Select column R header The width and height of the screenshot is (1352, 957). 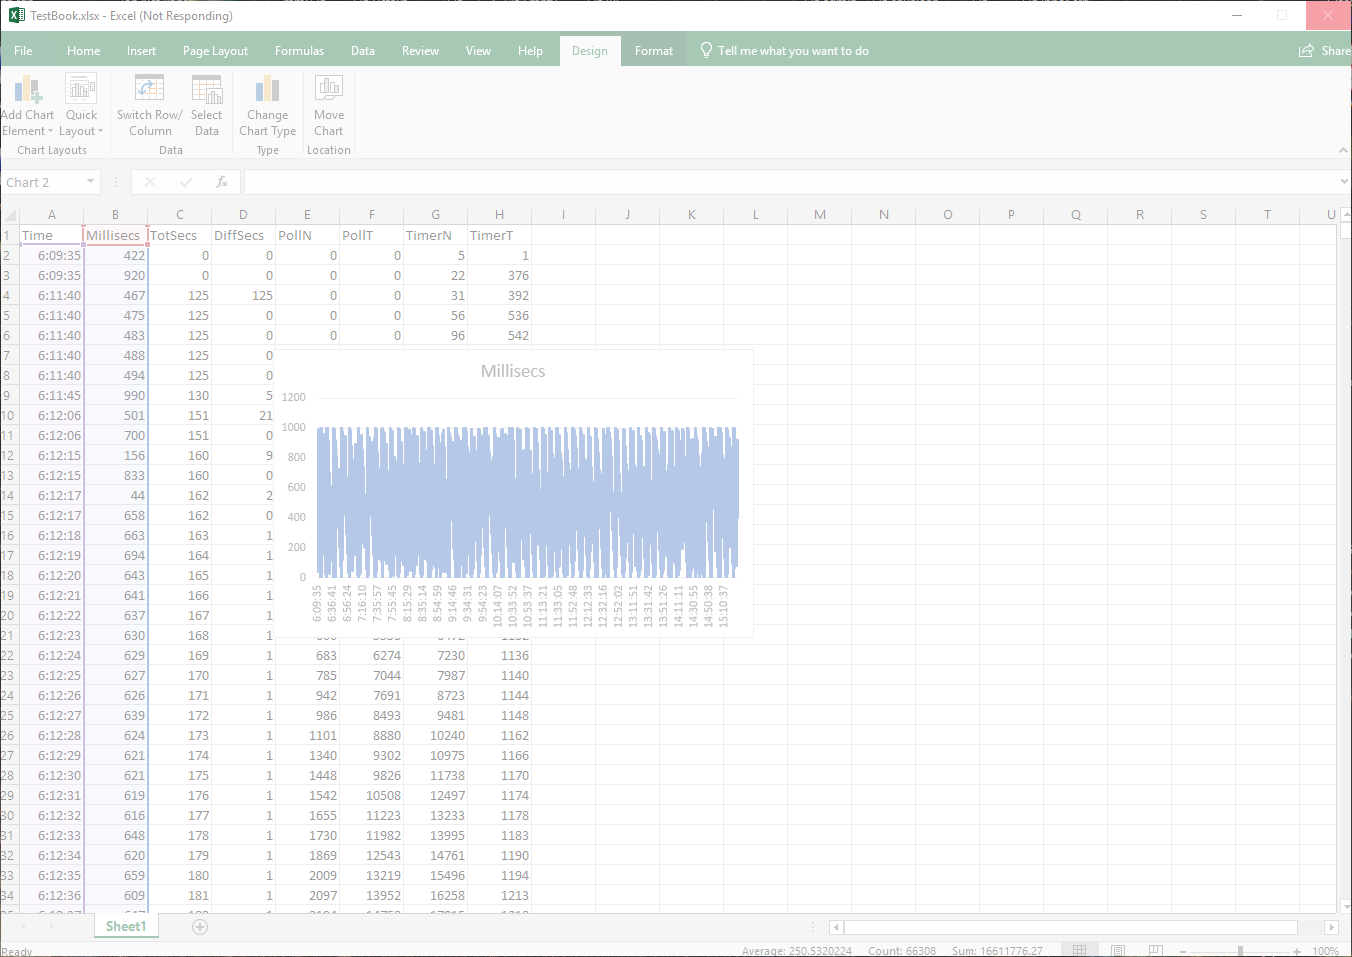click(1140, 215)
